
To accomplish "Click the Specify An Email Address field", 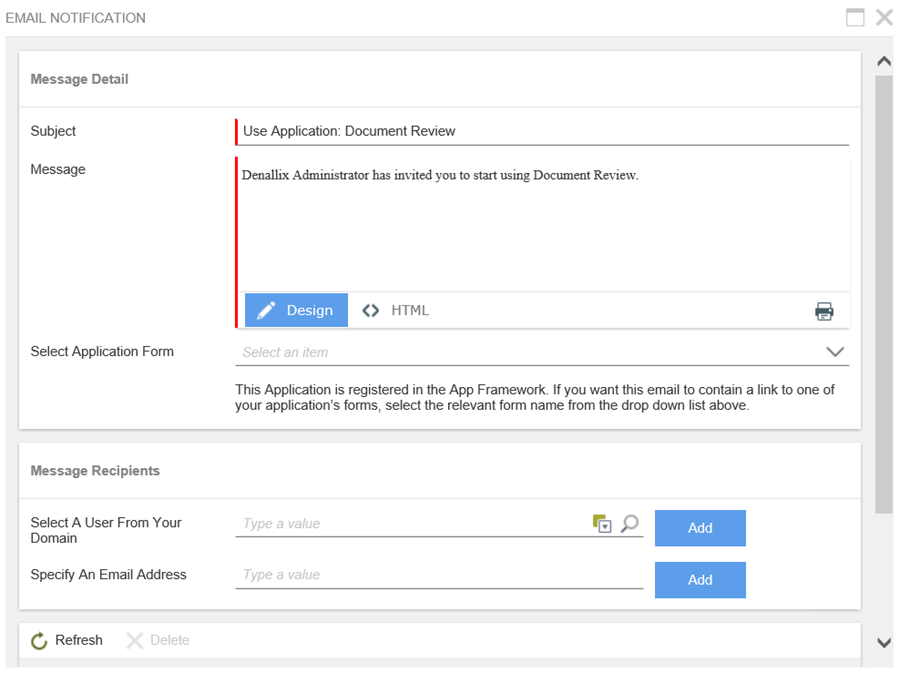I will click(x=438, y=575).
